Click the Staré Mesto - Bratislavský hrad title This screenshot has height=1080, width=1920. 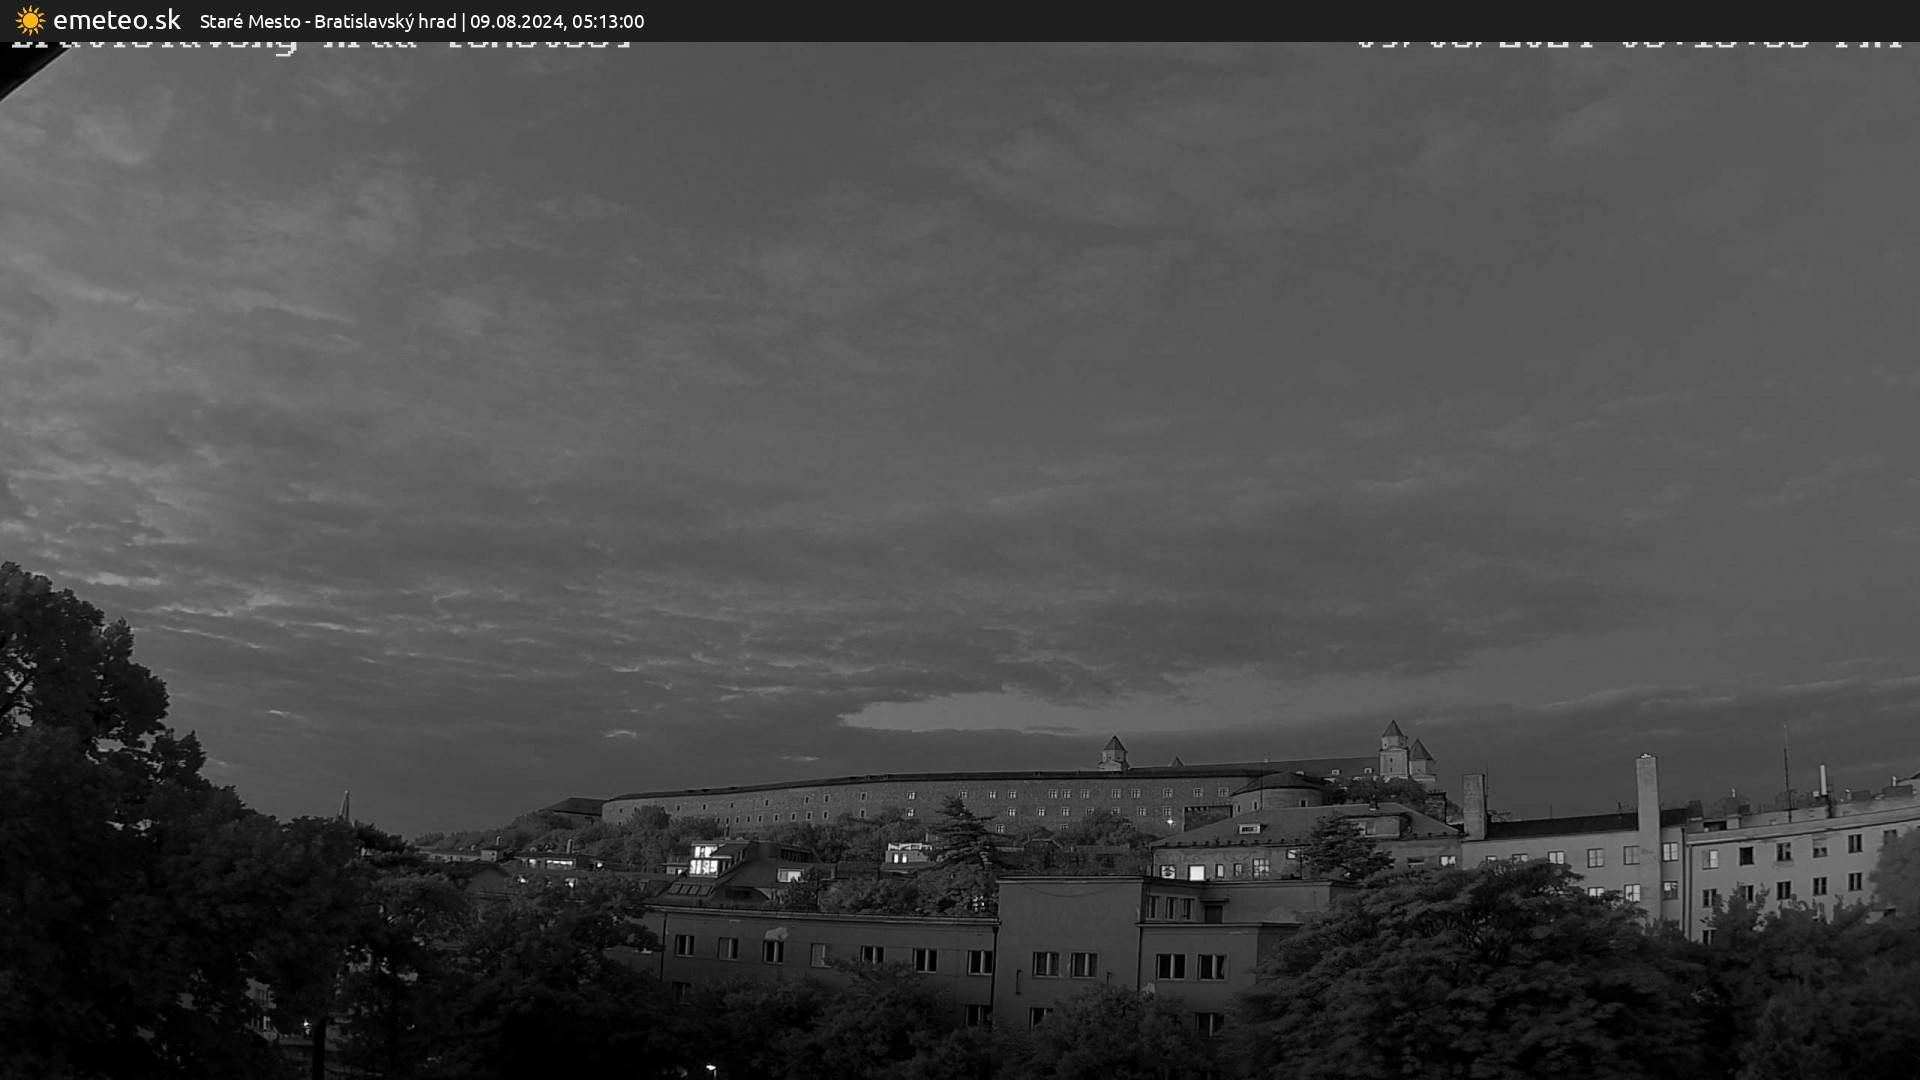coord(328,21)
